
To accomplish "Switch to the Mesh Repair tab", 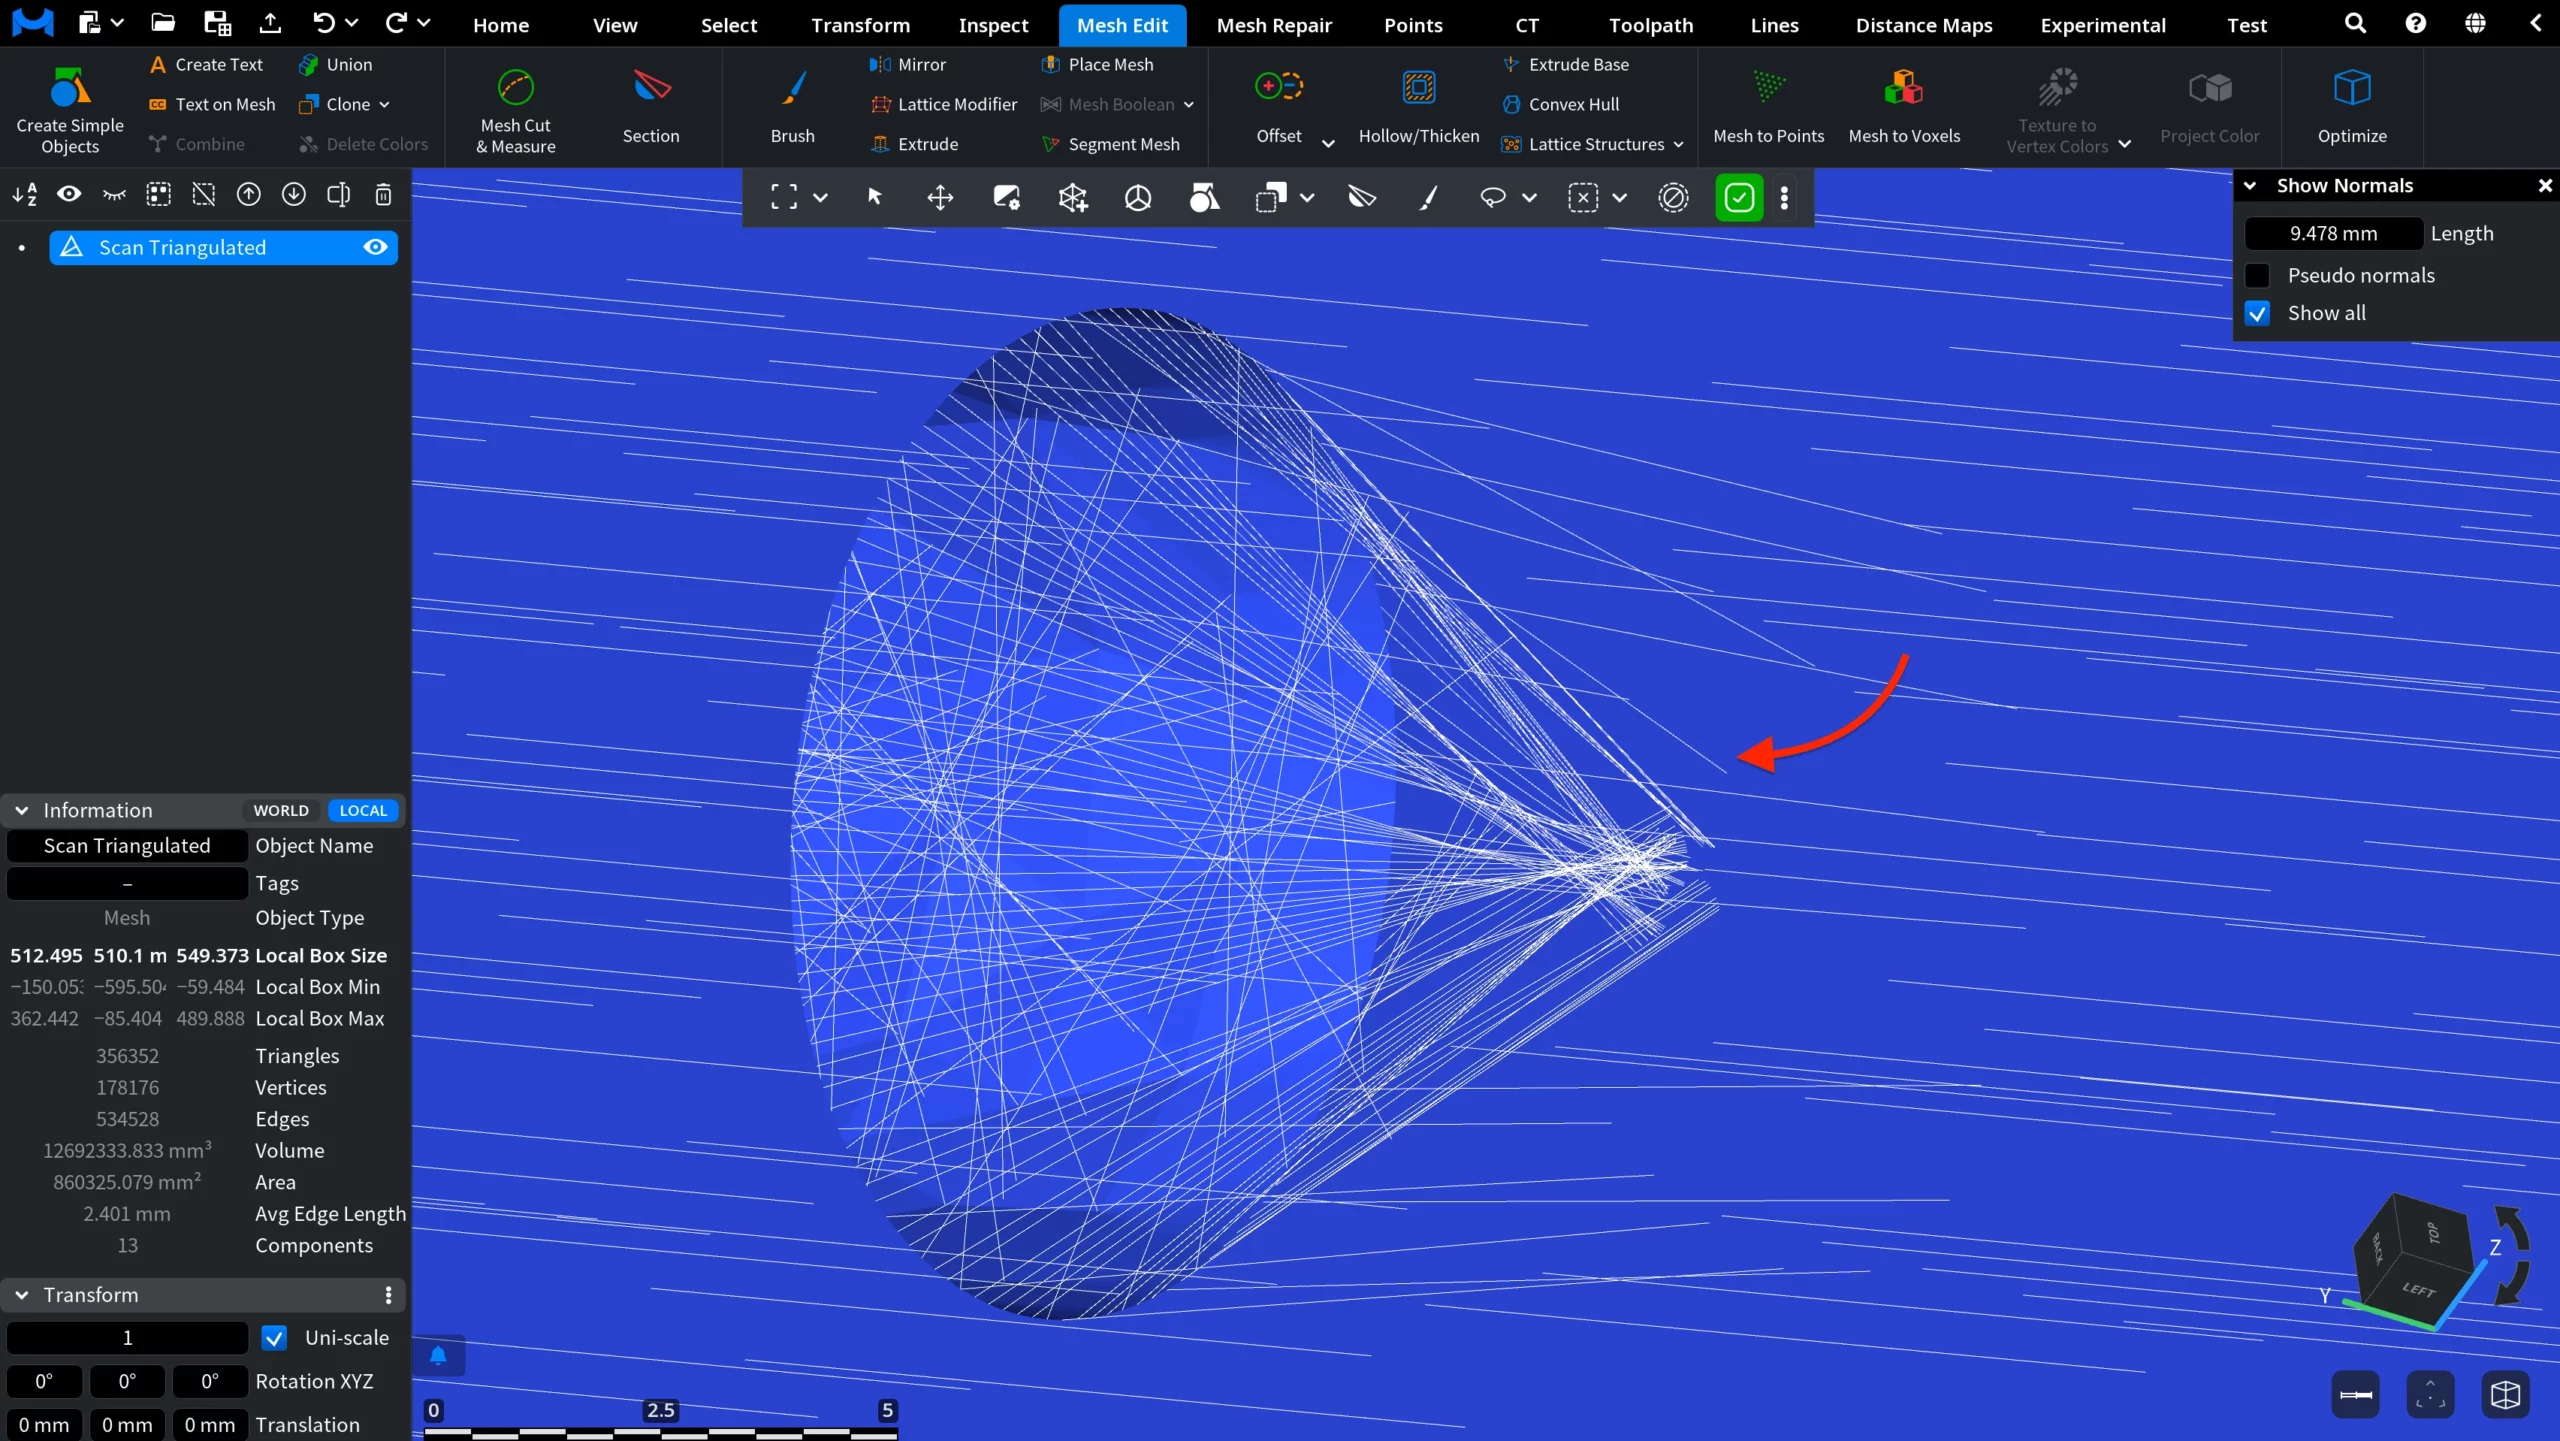I will 1274,25.
